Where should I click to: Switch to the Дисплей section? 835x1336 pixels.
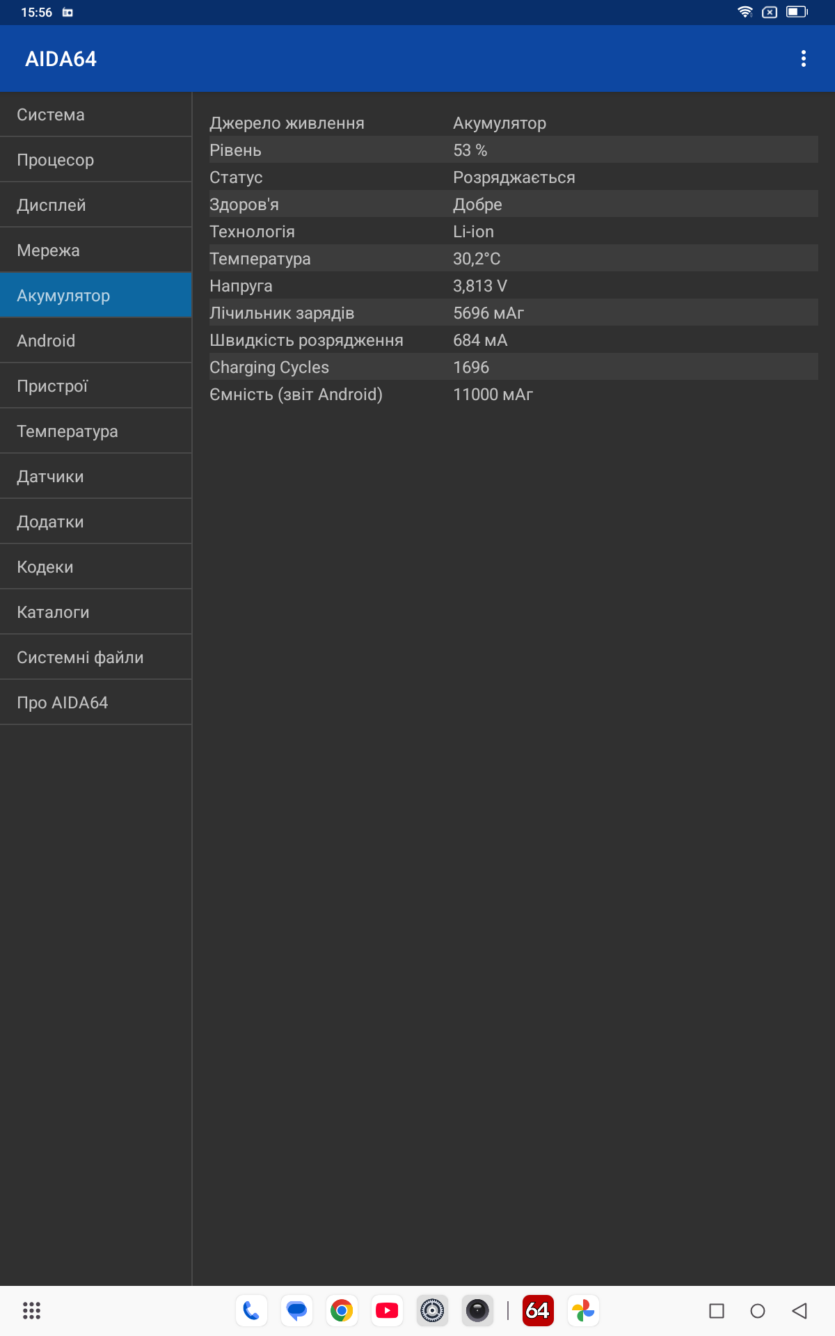[96, 205]
